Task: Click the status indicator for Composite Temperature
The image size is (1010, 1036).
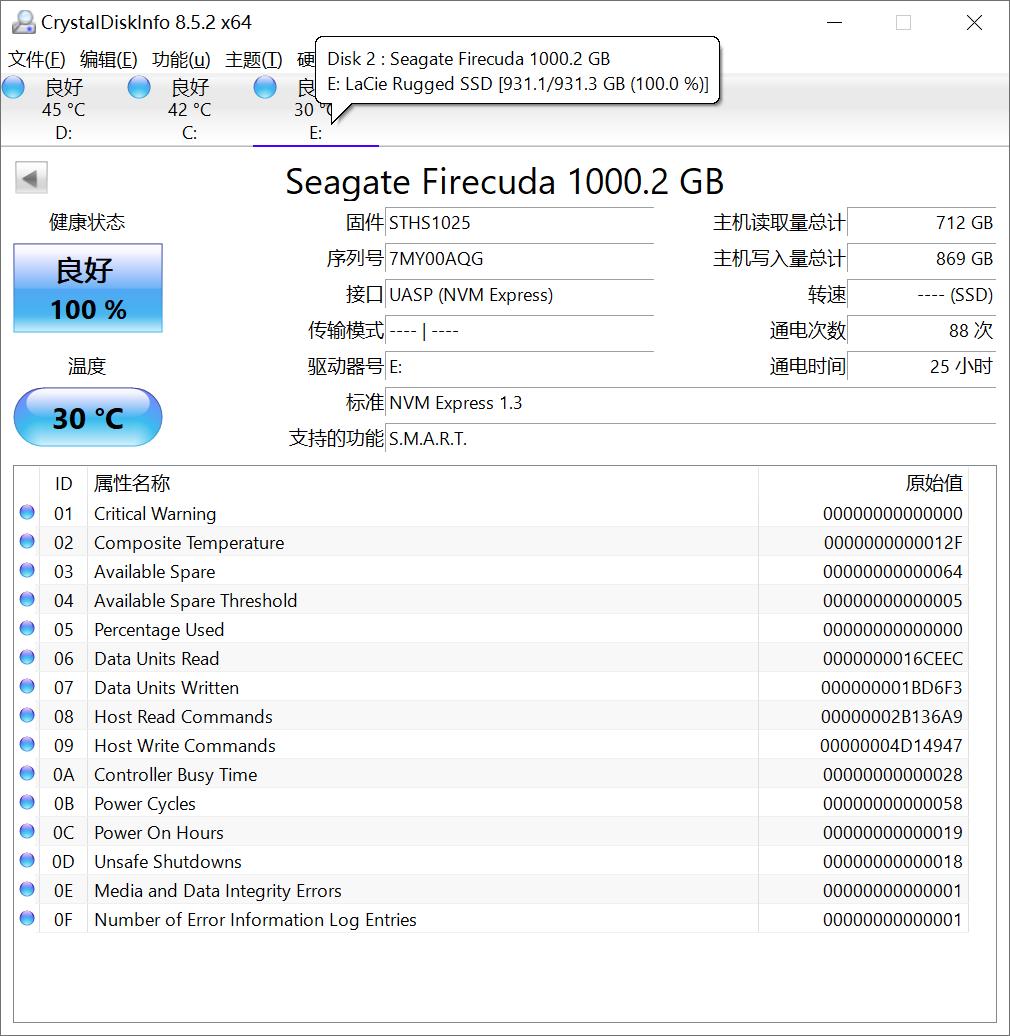Action: pyautogui.click(x=26, y=541)
